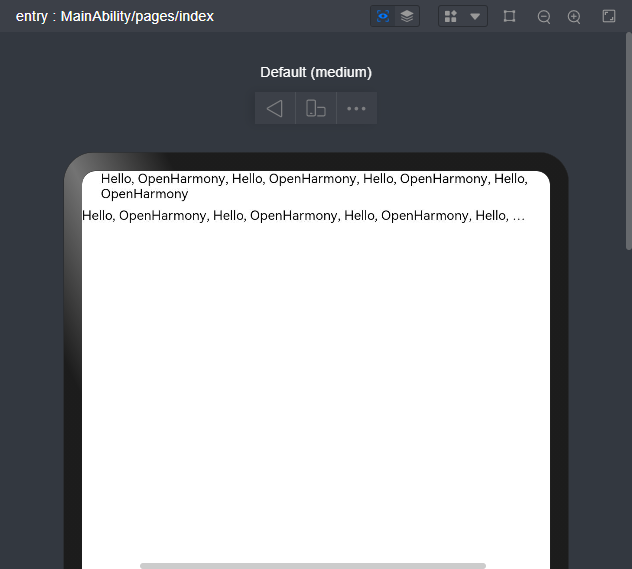Click the Default (medium) device label

coord(316,72)
